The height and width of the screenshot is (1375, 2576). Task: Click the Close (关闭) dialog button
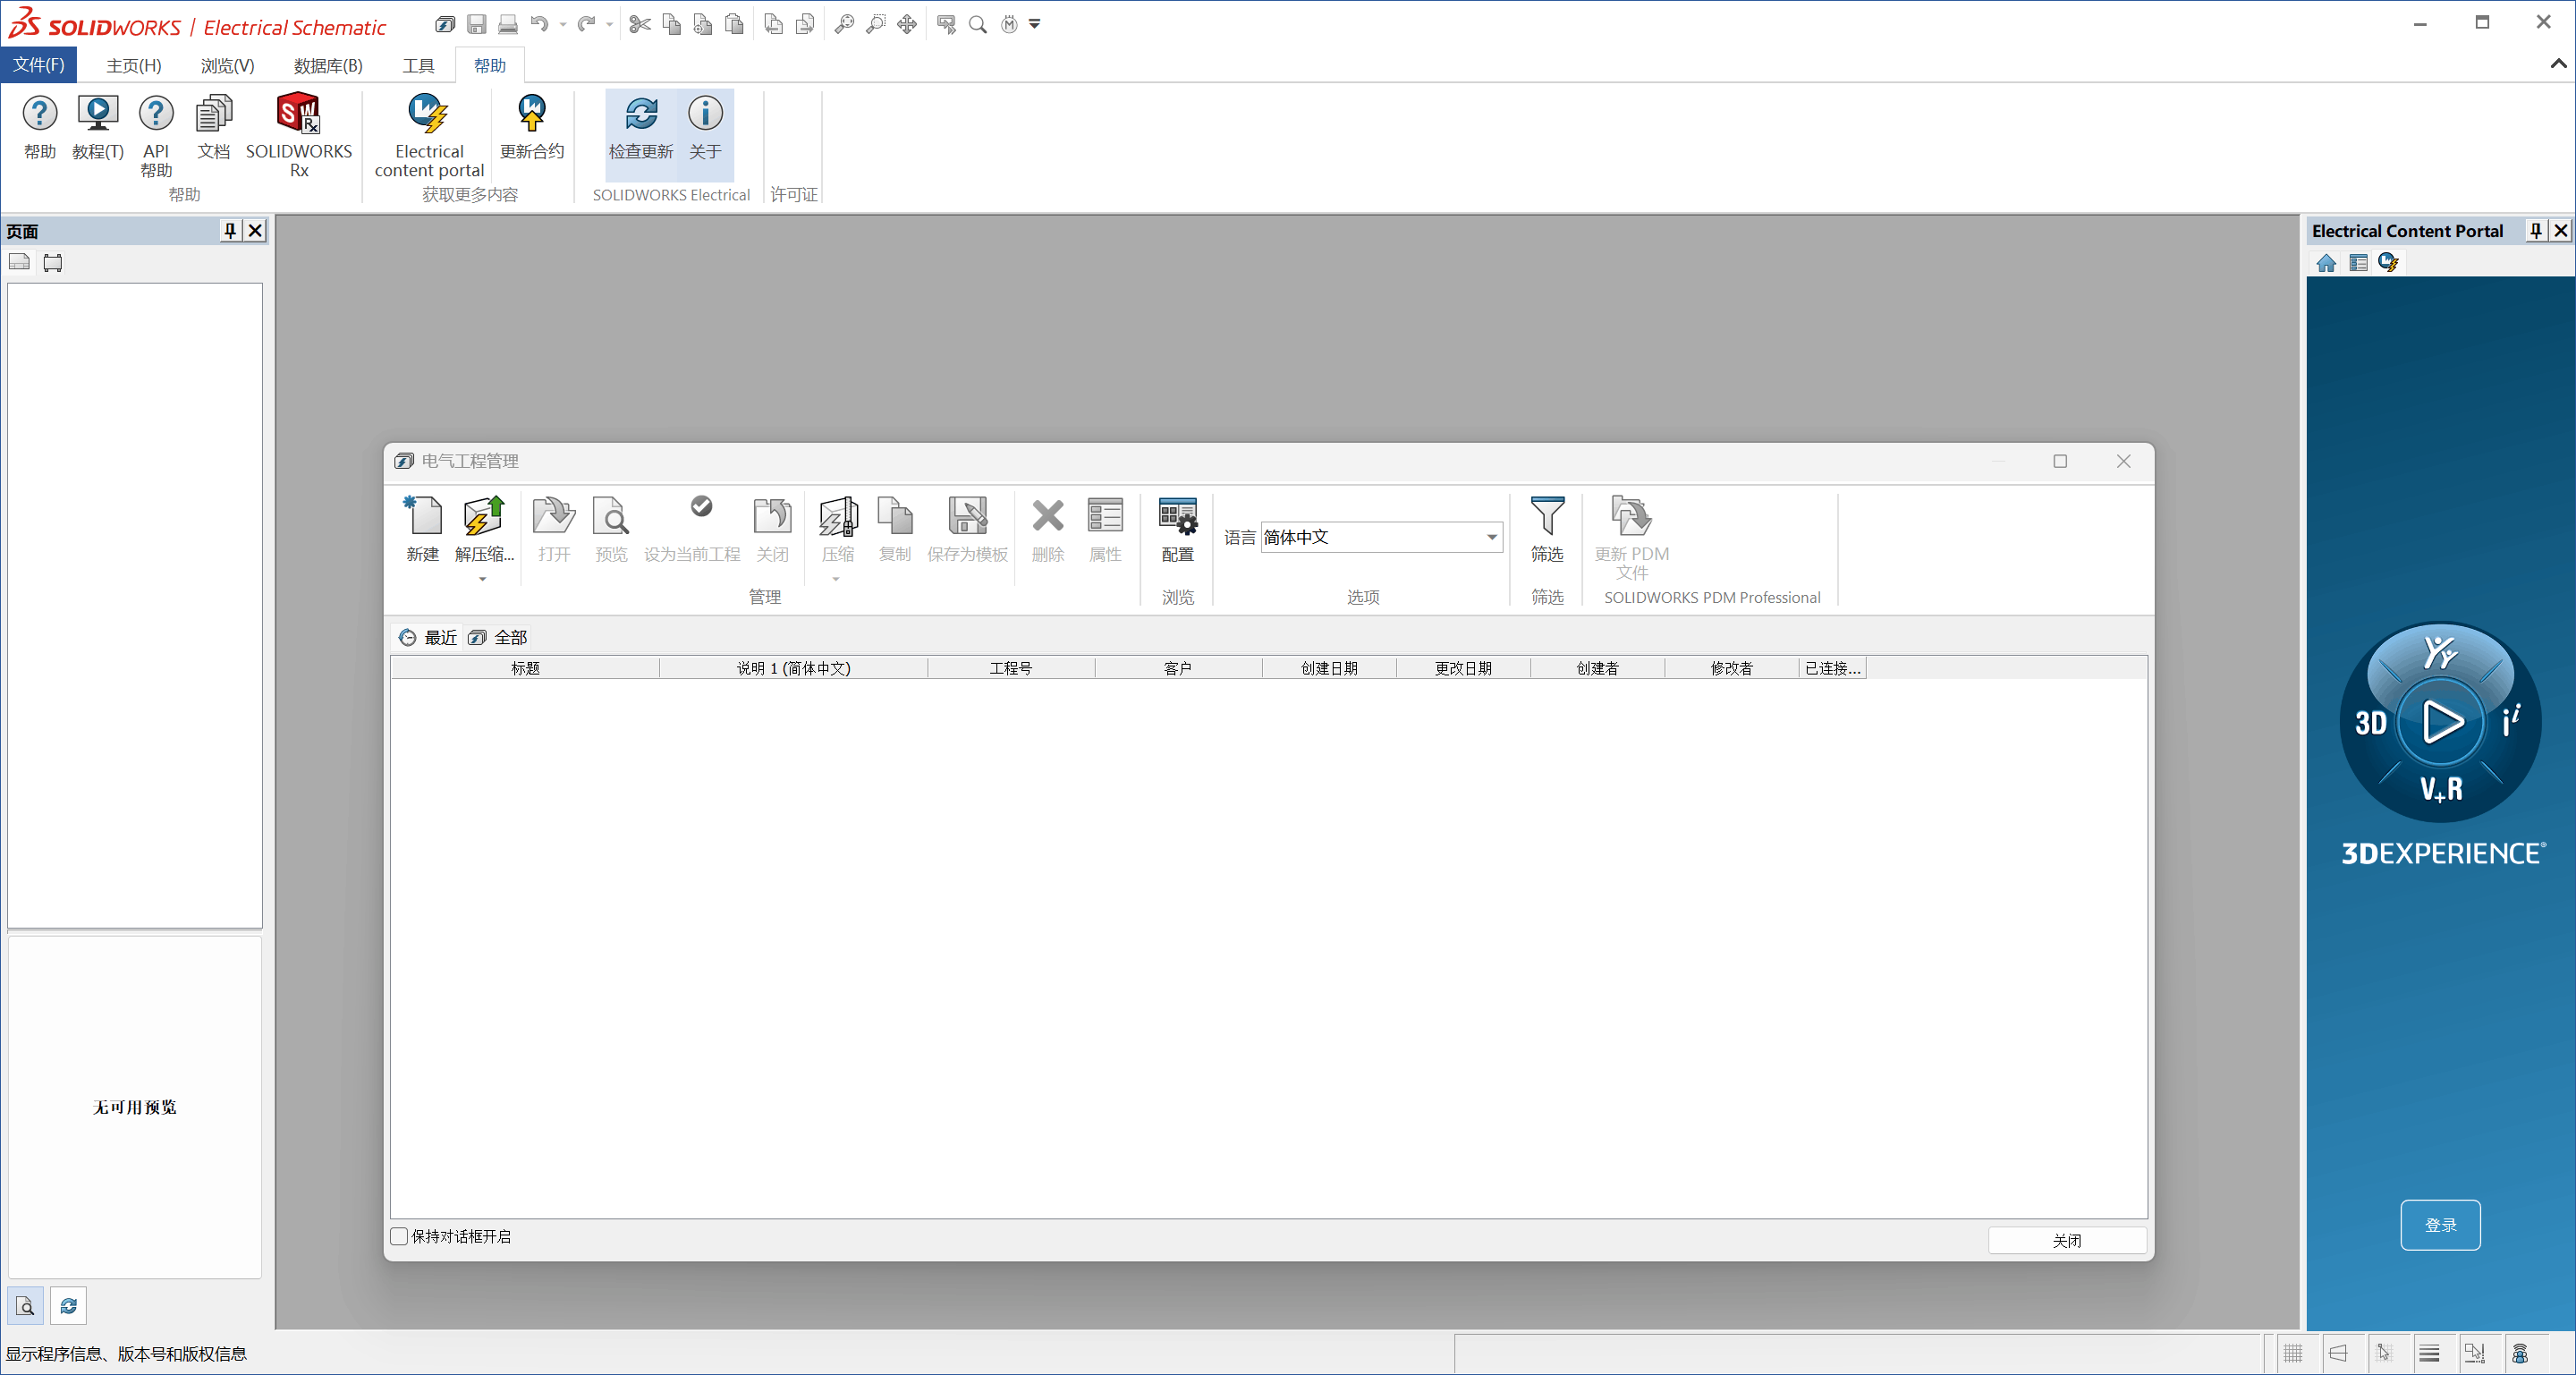2066,1240
